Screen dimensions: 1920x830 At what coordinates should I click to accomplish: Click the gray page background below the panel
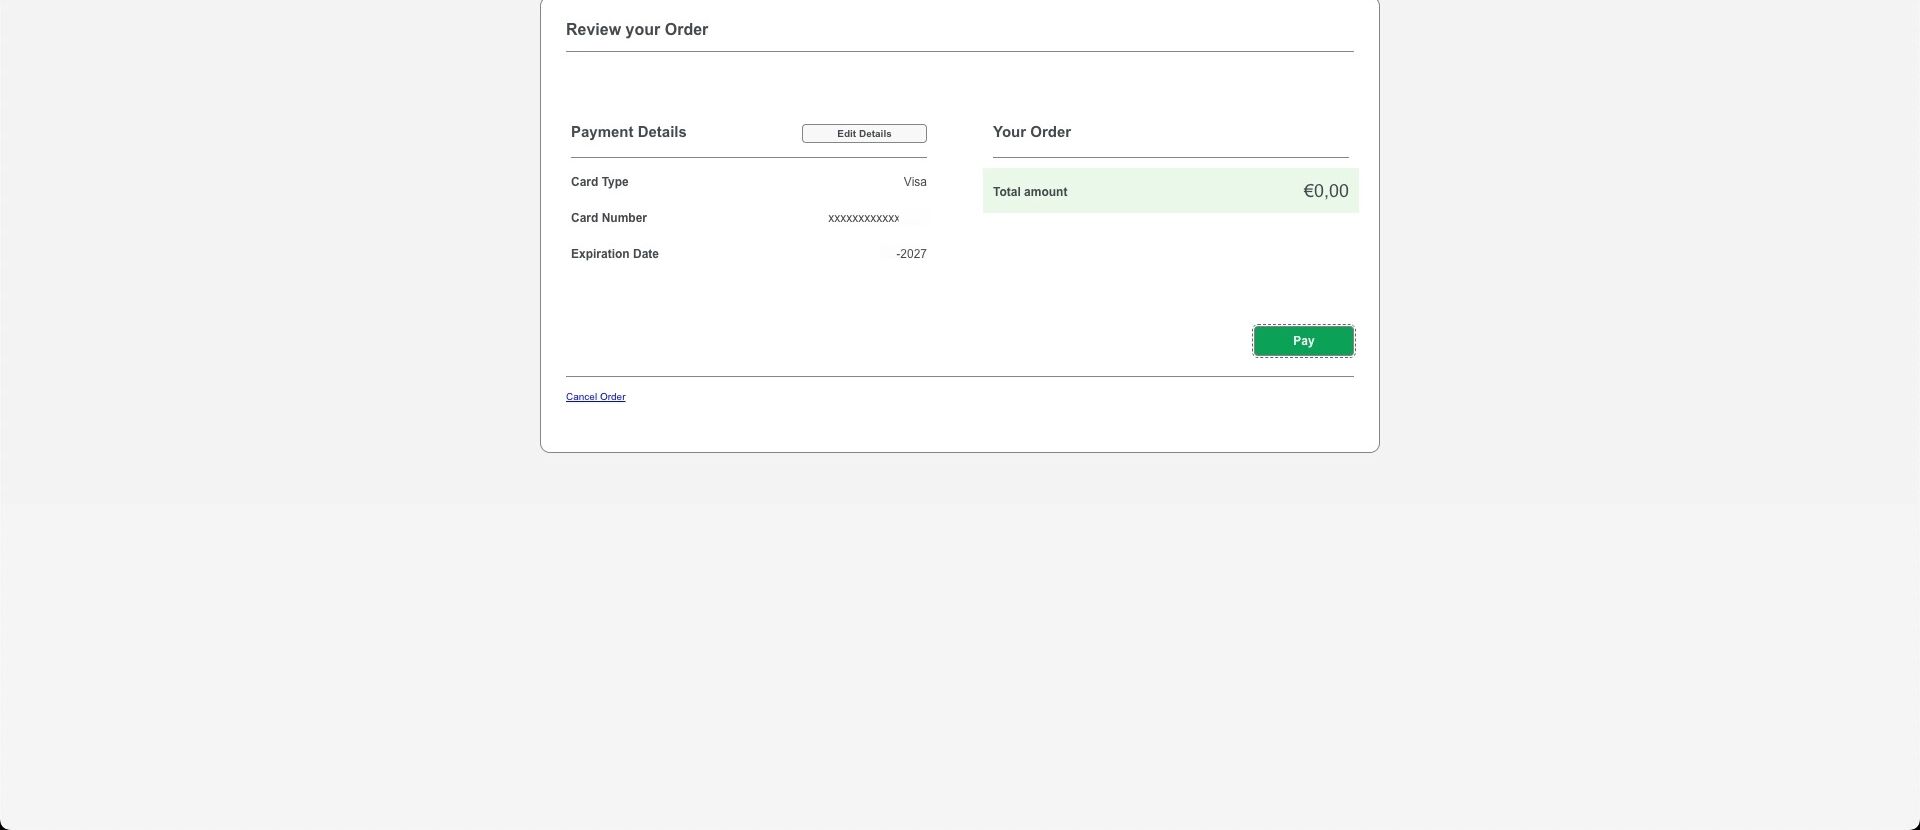coord(959,640)
